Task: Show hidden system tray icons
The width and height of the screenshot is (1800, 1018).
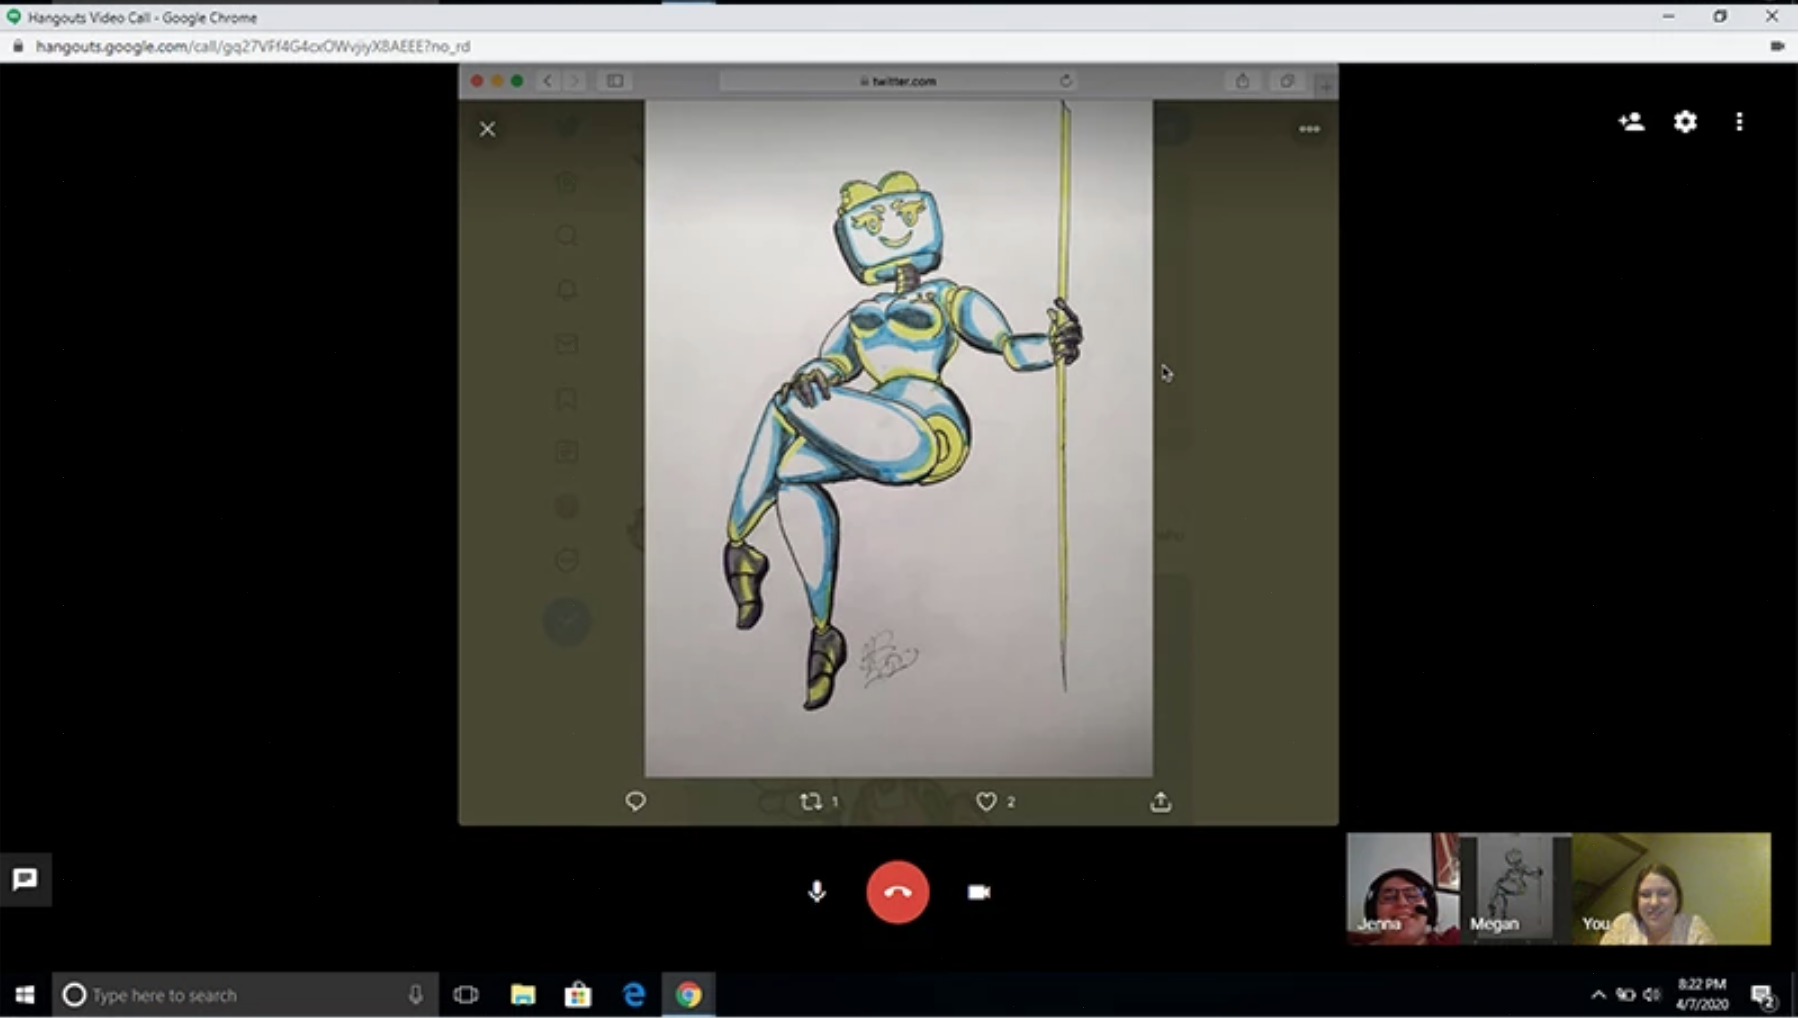Action: 1598,994
